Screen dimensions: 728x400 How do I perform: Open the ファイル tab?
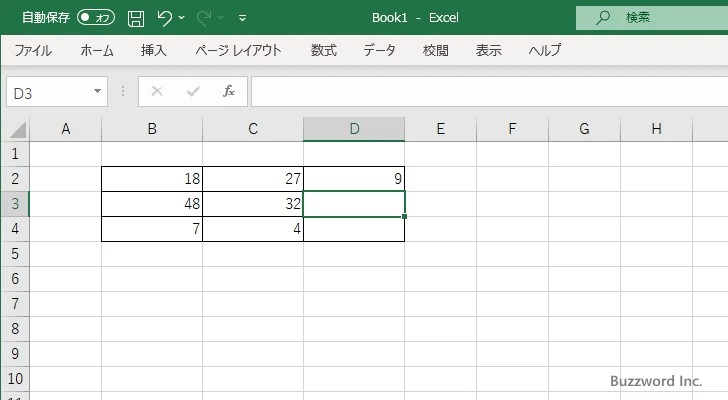coord(33,50)
